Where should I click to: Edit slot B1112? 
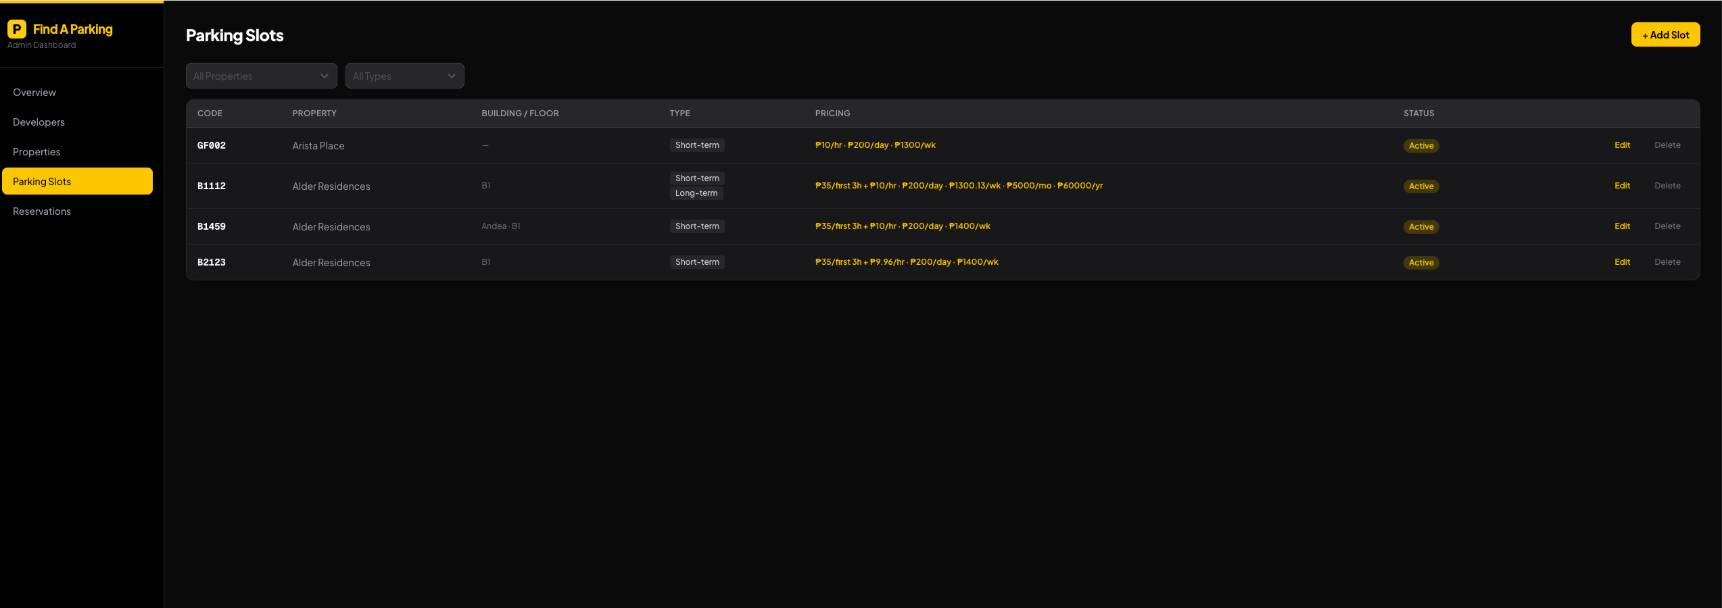coord(1622,186)
